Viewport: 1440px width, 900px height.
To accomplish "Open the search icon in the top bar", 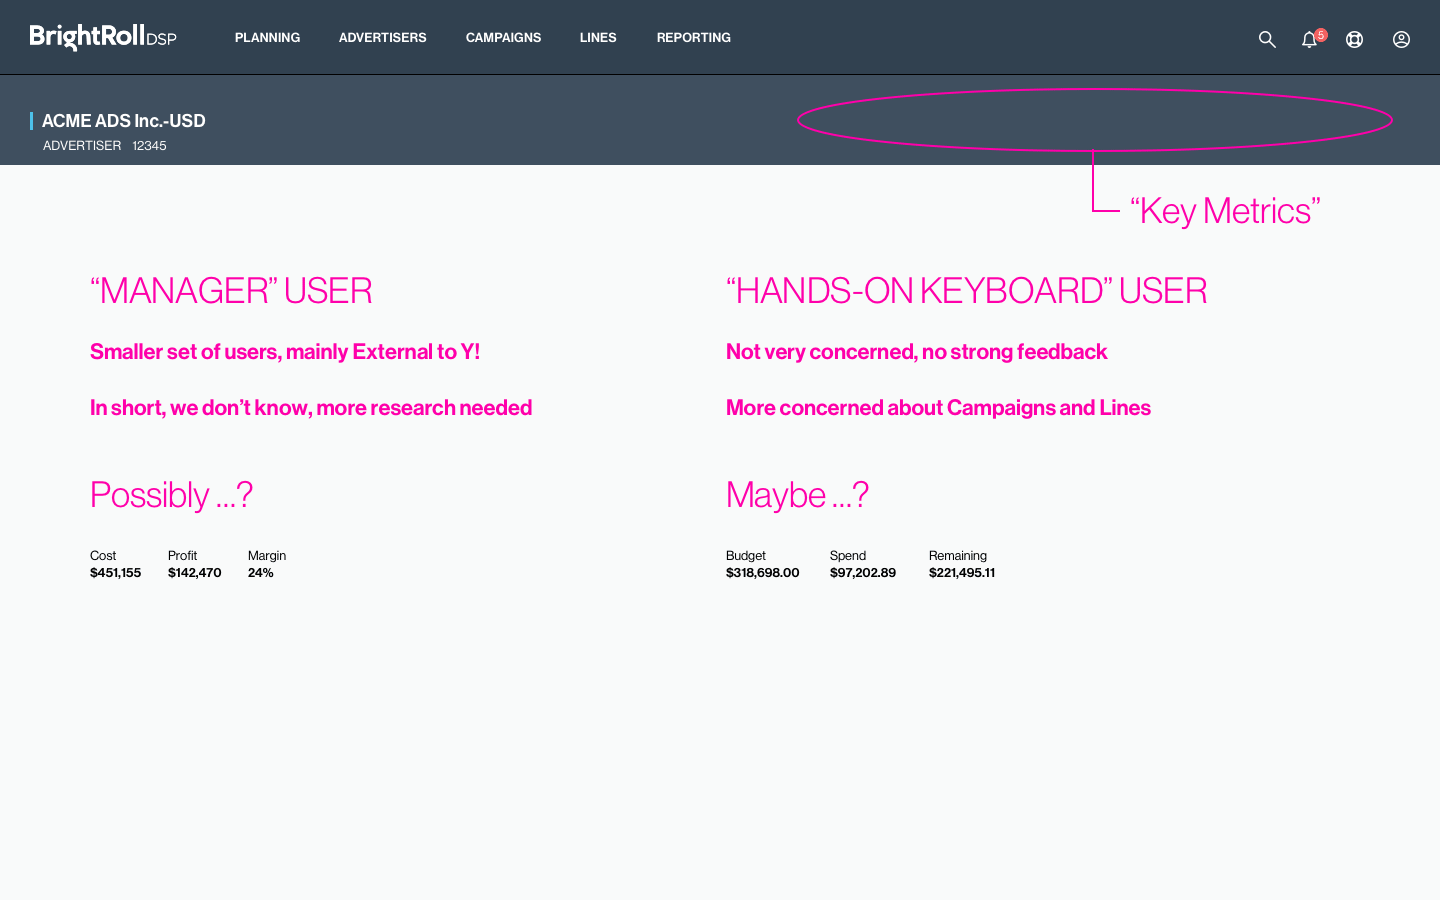I will point(1266,39).
